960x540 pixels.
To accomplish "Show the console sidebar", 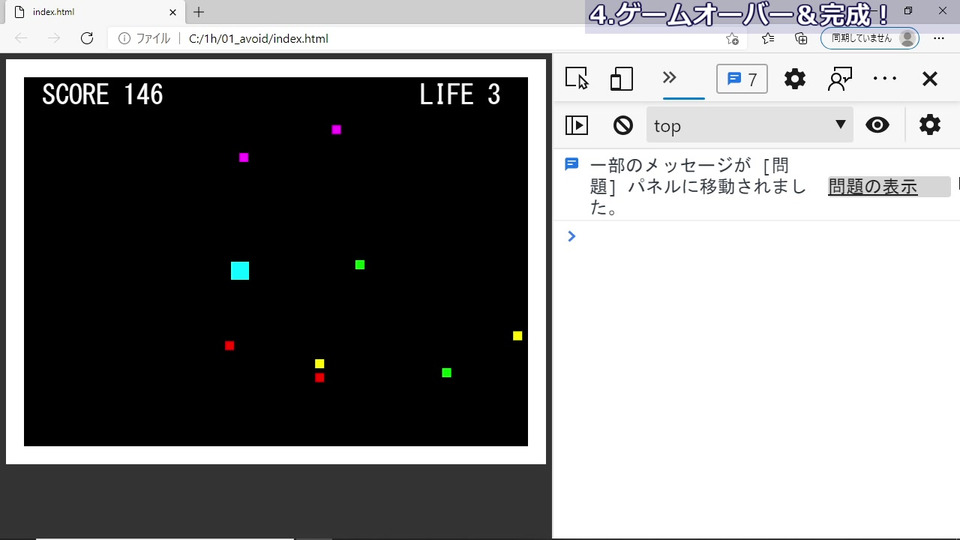I will coord(576,125).
